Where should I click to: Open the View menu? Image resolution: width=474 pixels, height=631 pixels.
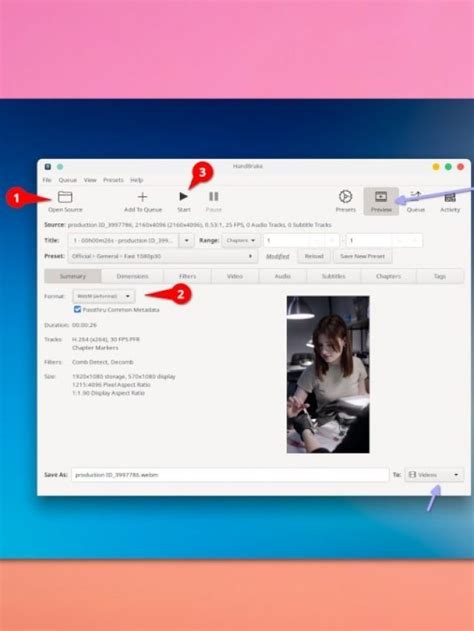click(x=90, y=180)
